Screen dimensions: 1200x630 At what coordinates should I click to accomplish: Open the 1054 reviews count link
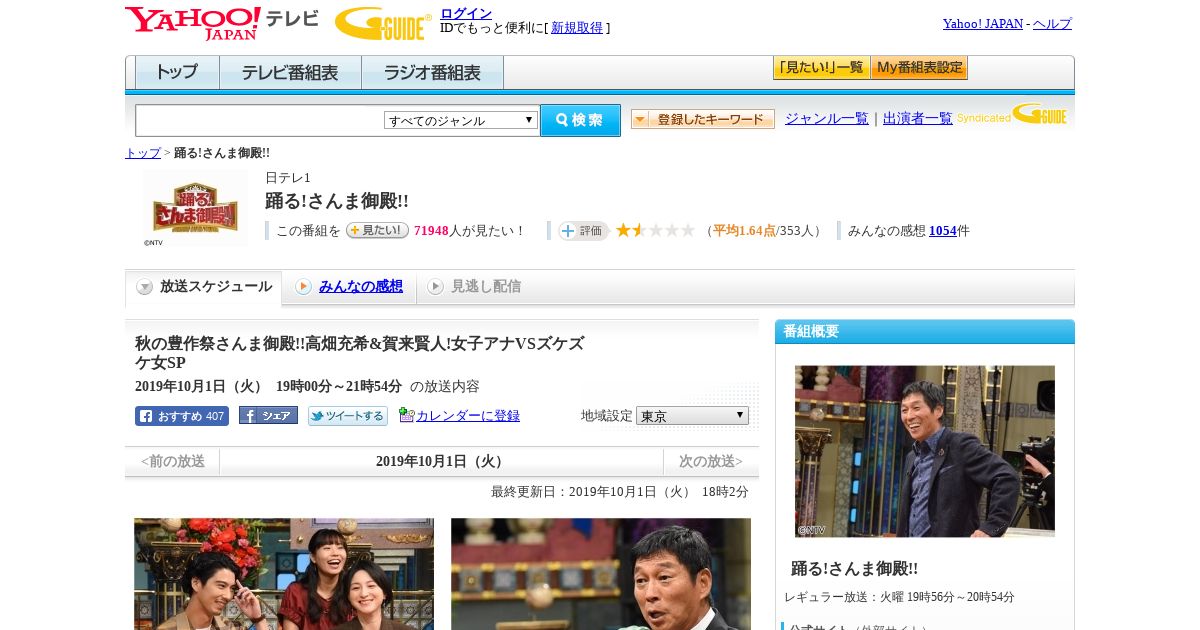[x=943, y=231]
